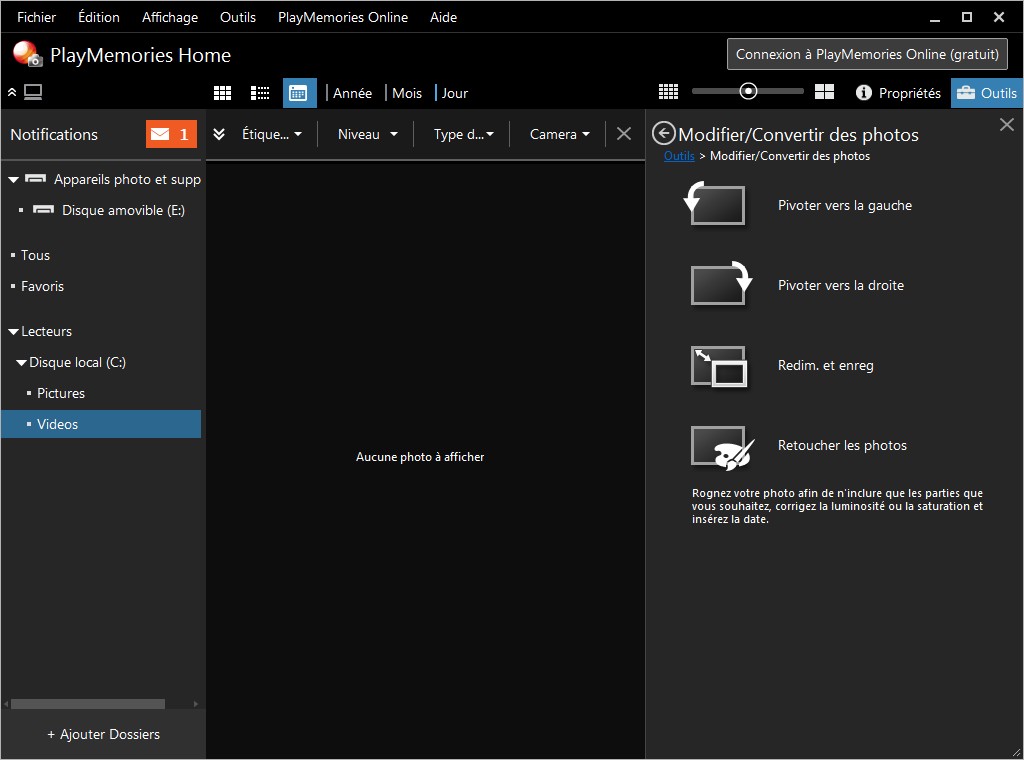Open the Aide menu
The width and height of the screenshot is (1024, 760).
click(x=443, y=17)
